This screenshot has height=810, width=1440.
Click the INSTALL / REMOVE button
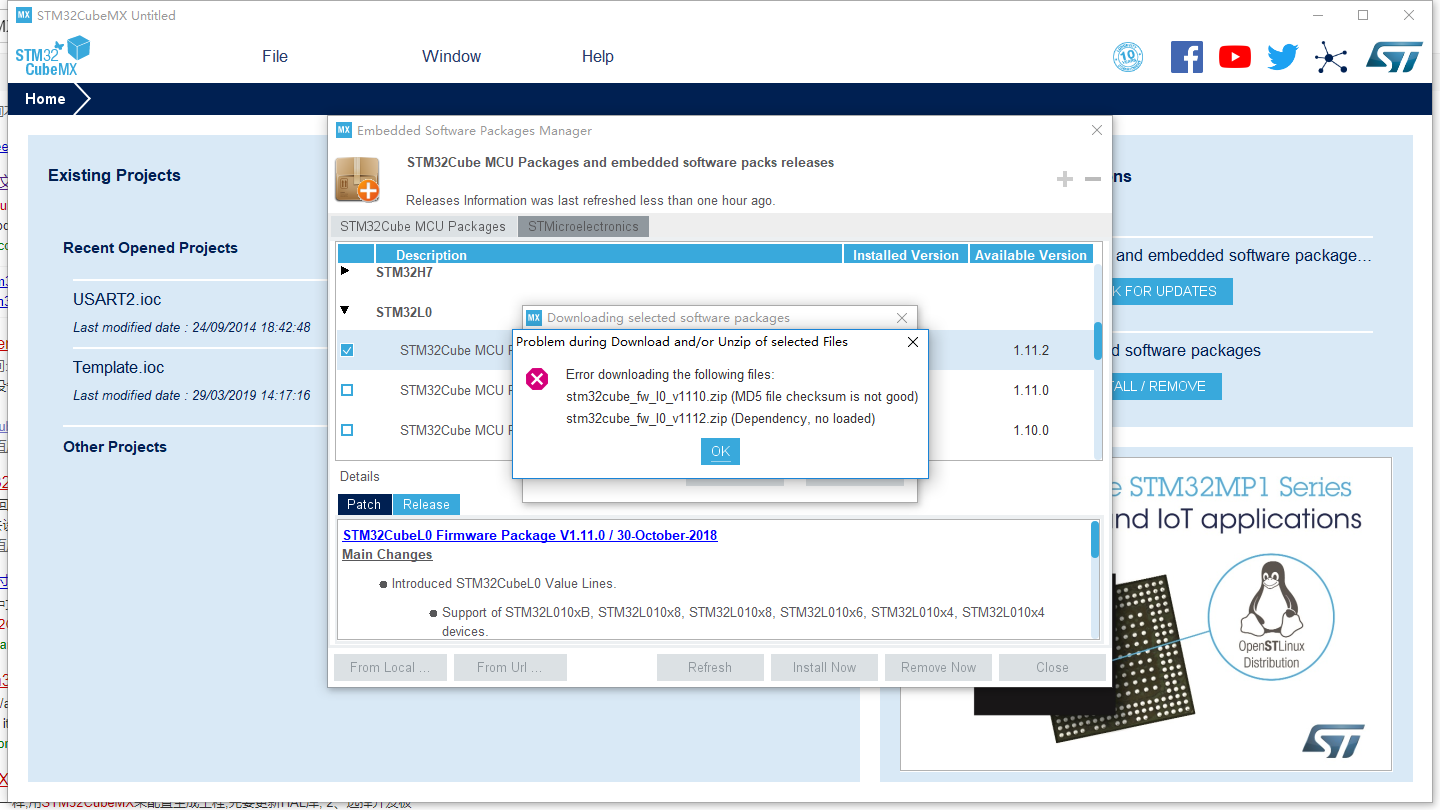[1165, 386]
